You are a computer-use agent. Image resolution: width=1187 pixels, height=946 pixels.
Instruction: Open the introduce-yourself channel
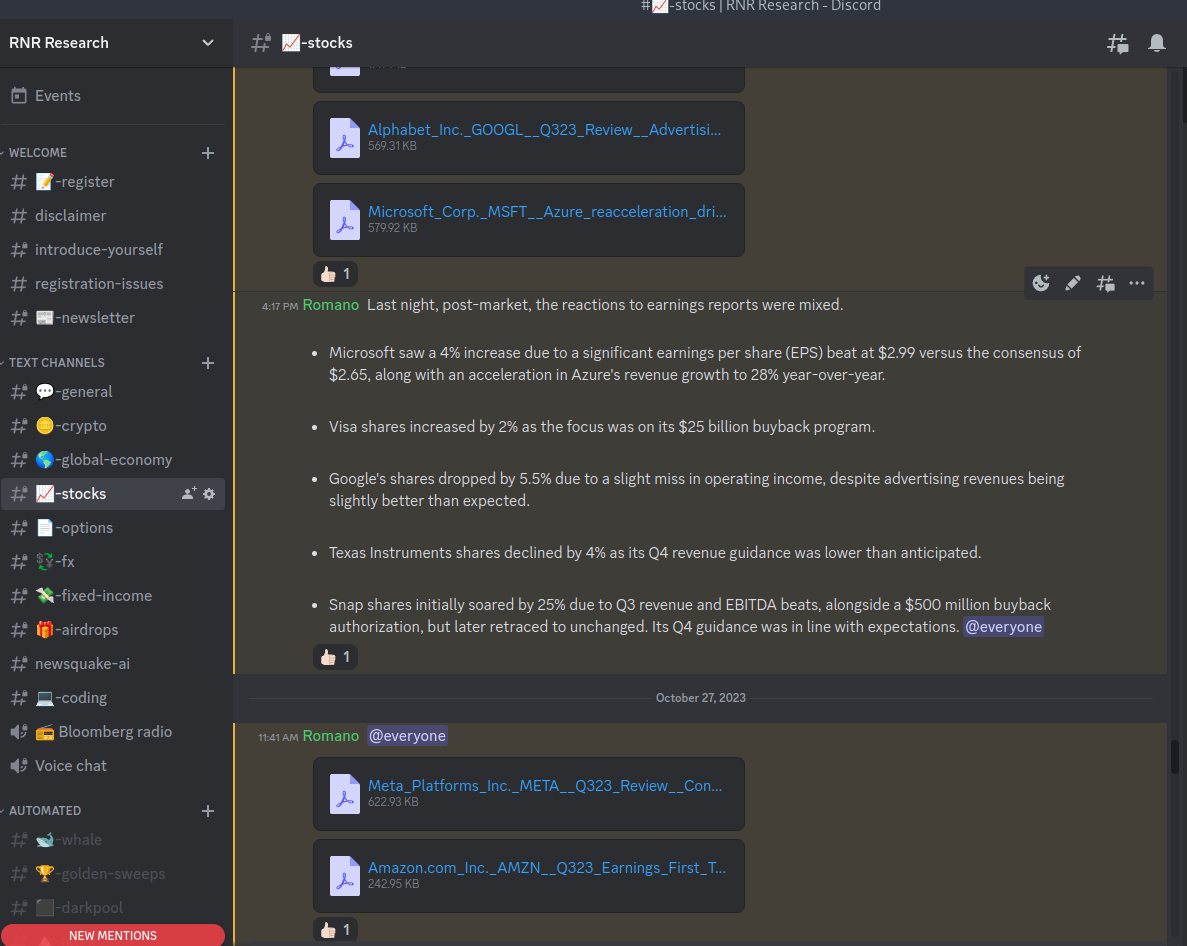pyautogui.click(x=113, y=250)
